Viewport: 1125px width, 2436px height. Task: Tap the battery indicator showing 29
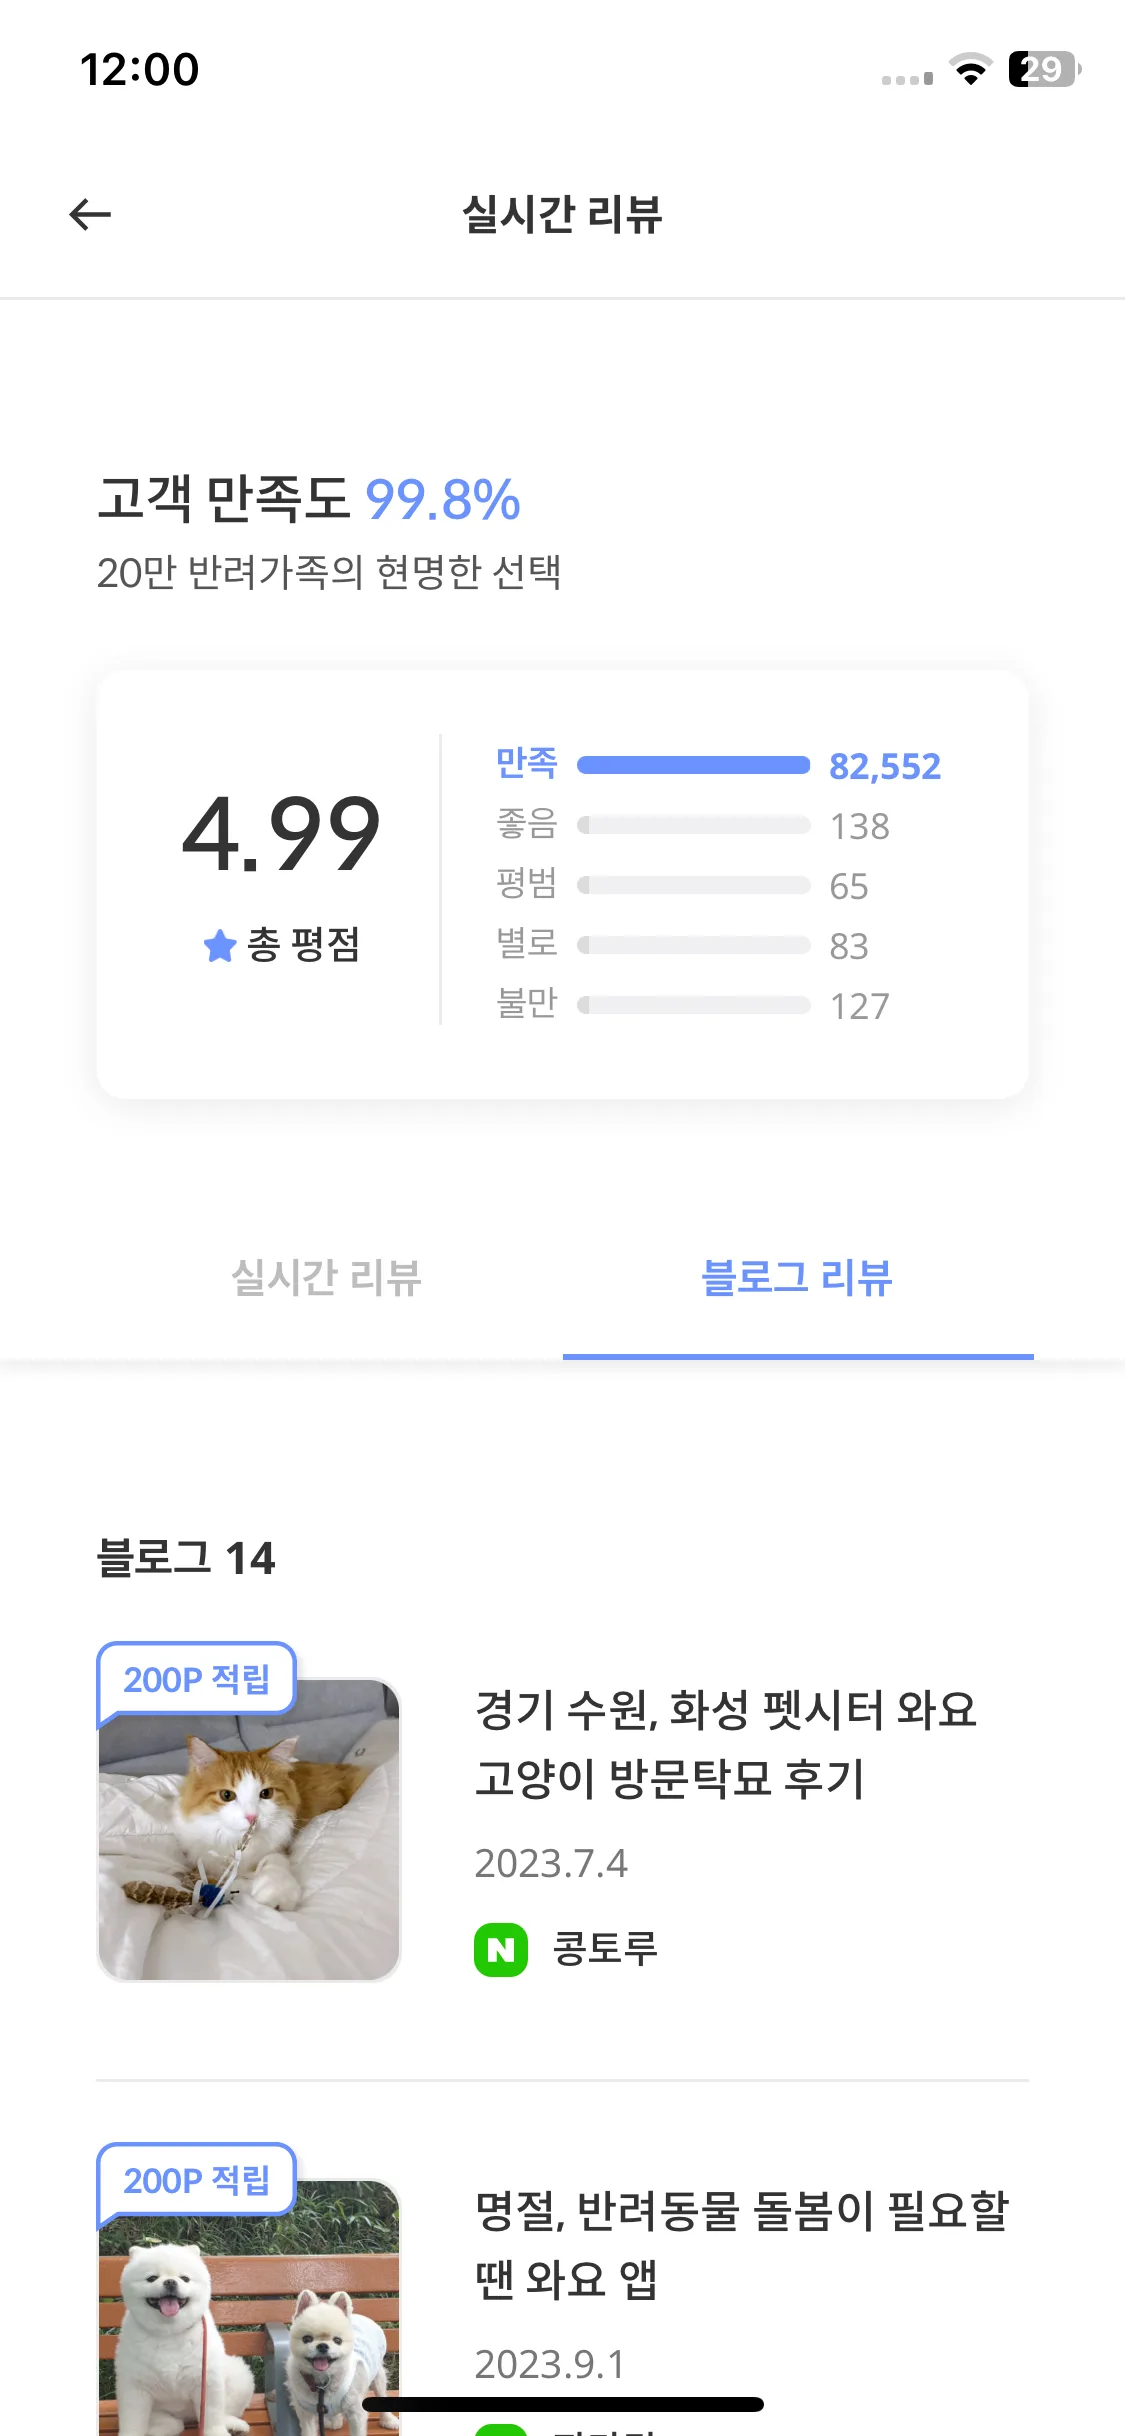pos(1045,69)
